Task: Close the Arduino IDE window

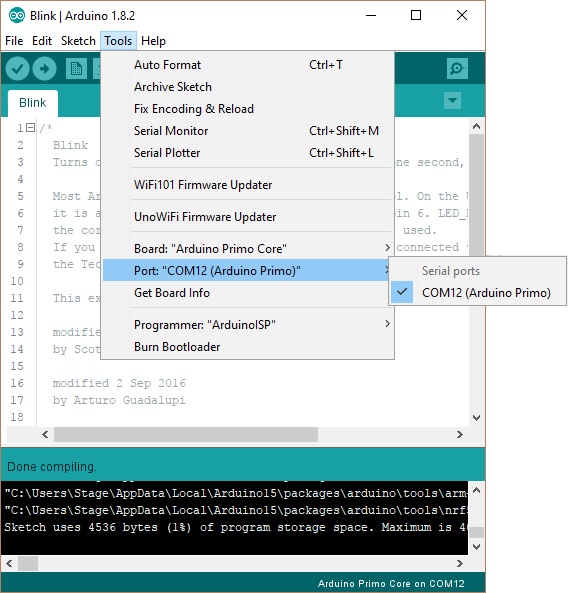Action: point(462,16)
